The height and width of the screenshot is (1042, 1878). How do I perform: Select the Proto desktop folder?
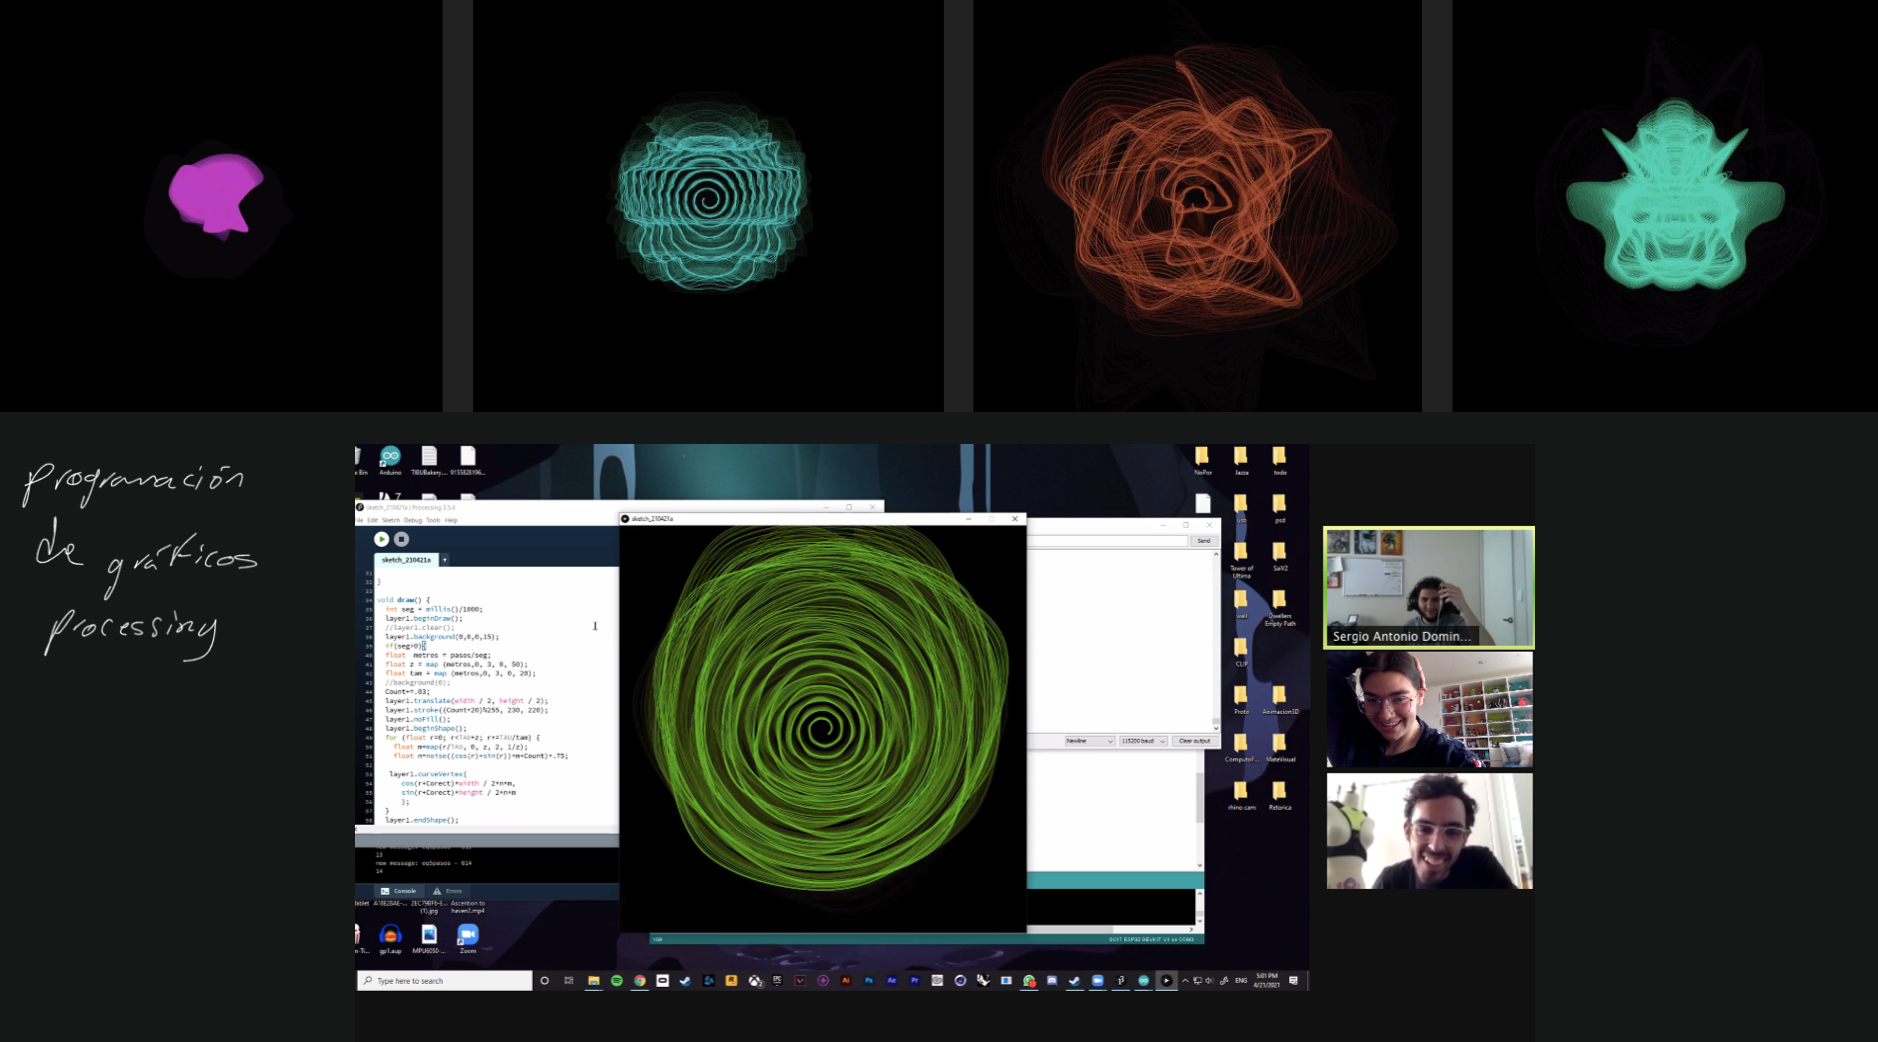[x=1241, y=700]
